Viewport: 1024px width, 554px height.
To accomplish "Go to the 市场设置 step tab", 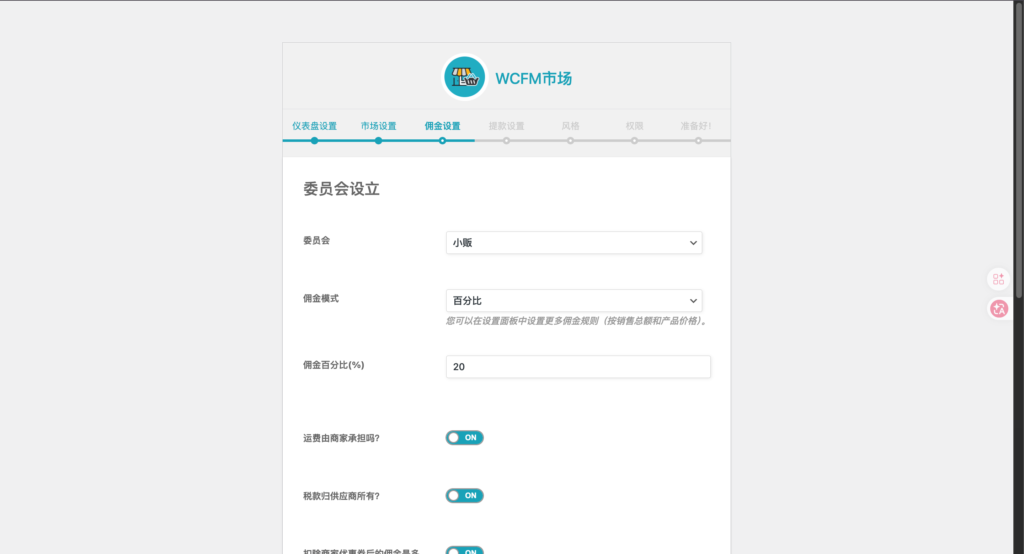I will (378, 126).
